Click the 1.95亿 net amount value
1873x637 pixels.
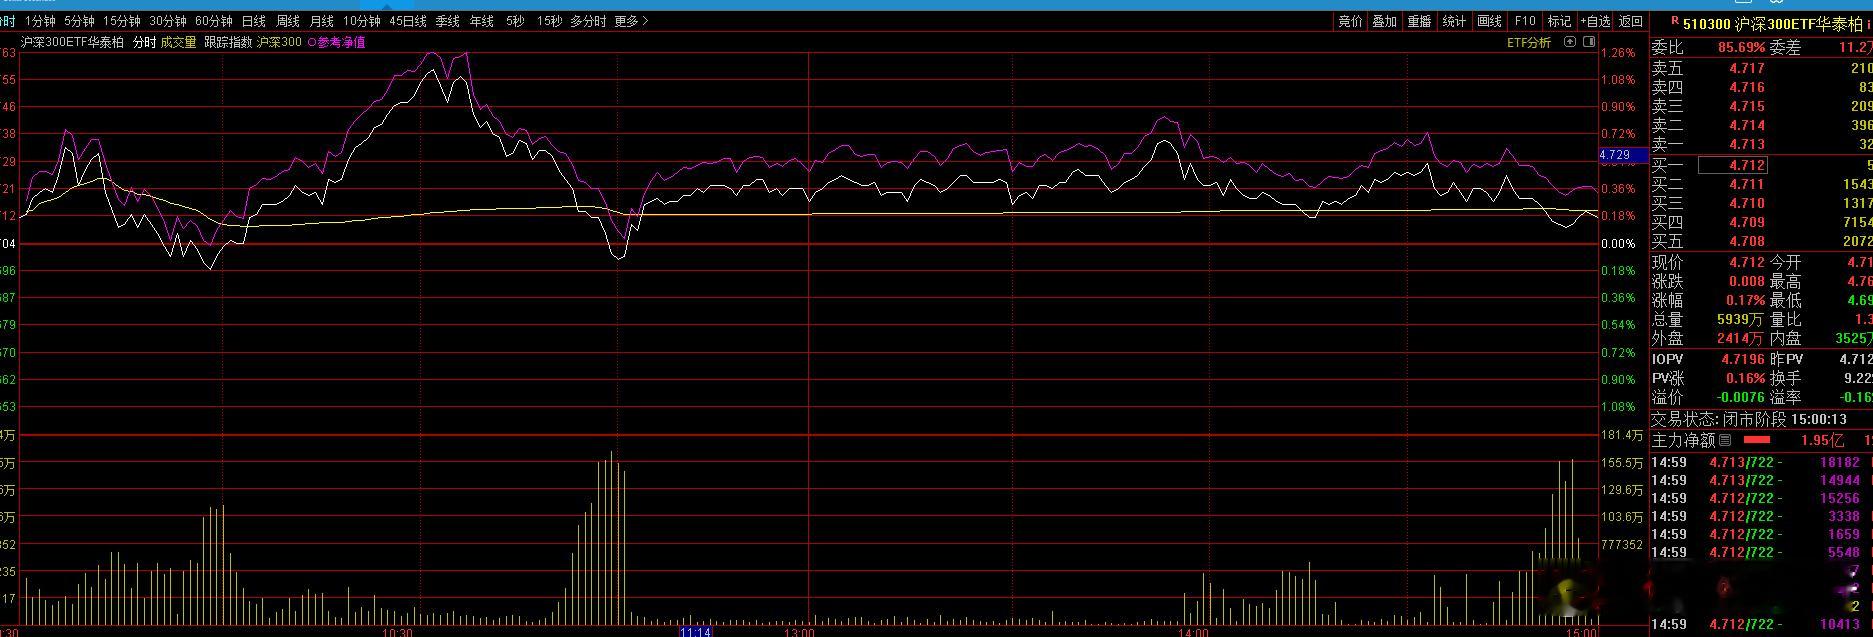pyautogui.click(x=1822, y=440)
